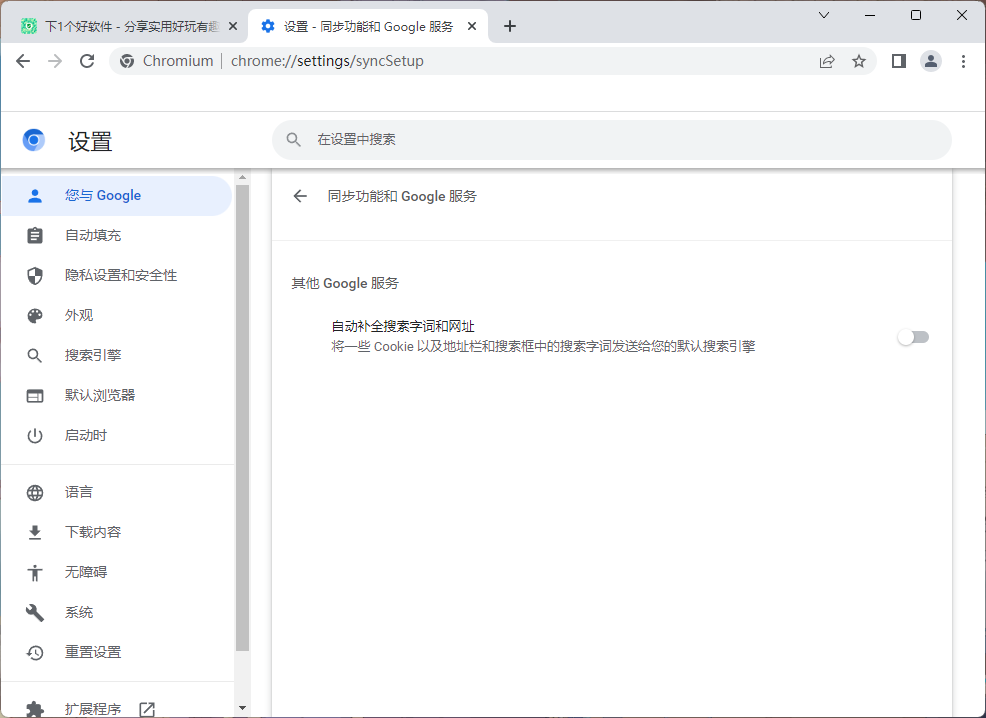Open 语言 language settings

pos(117,492)
